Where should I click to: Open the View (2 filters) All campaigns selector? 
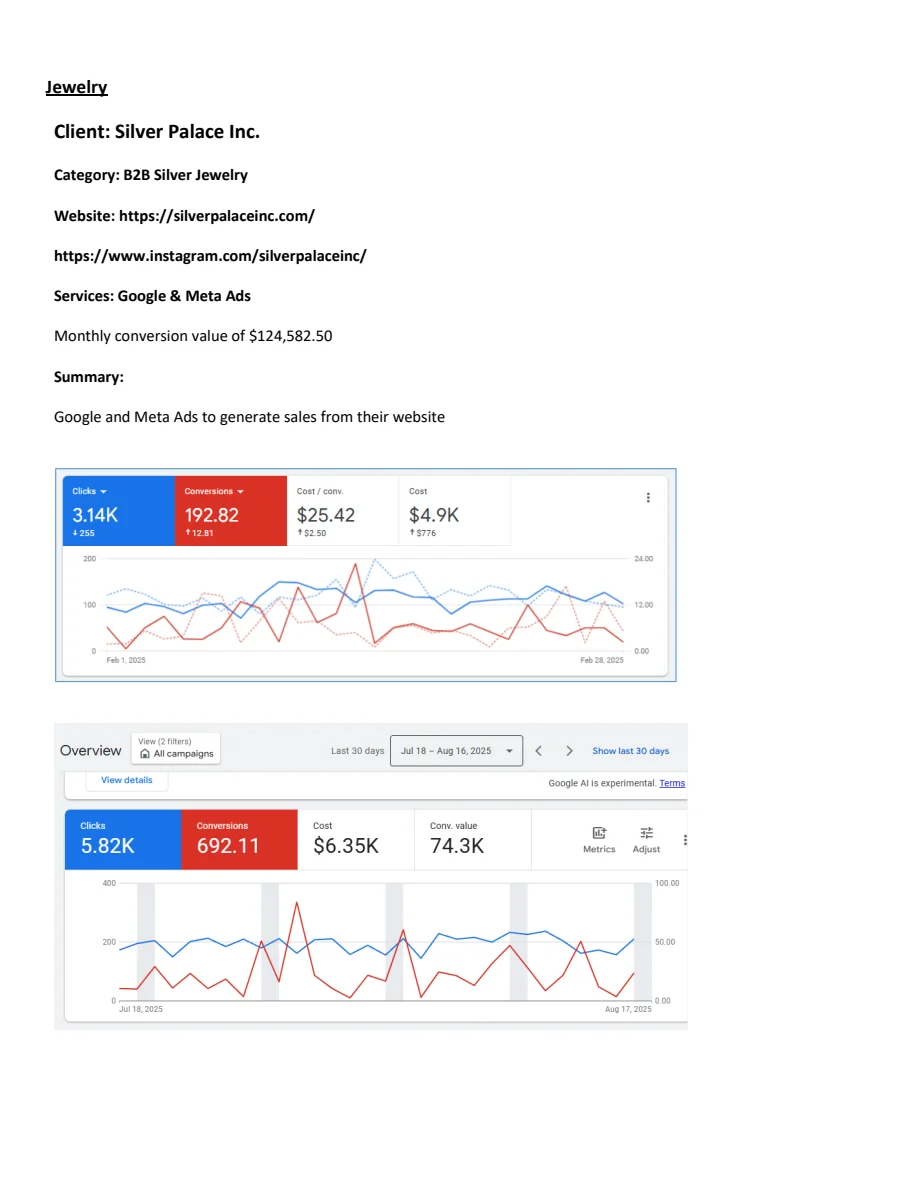[x=176, y=748]
